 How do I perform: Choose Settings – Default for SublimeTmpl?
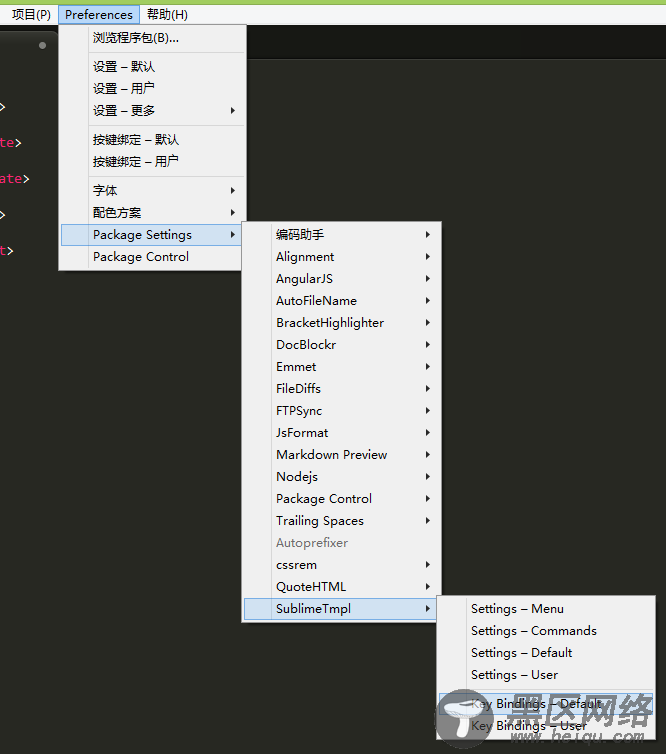[x=546, y=653]
